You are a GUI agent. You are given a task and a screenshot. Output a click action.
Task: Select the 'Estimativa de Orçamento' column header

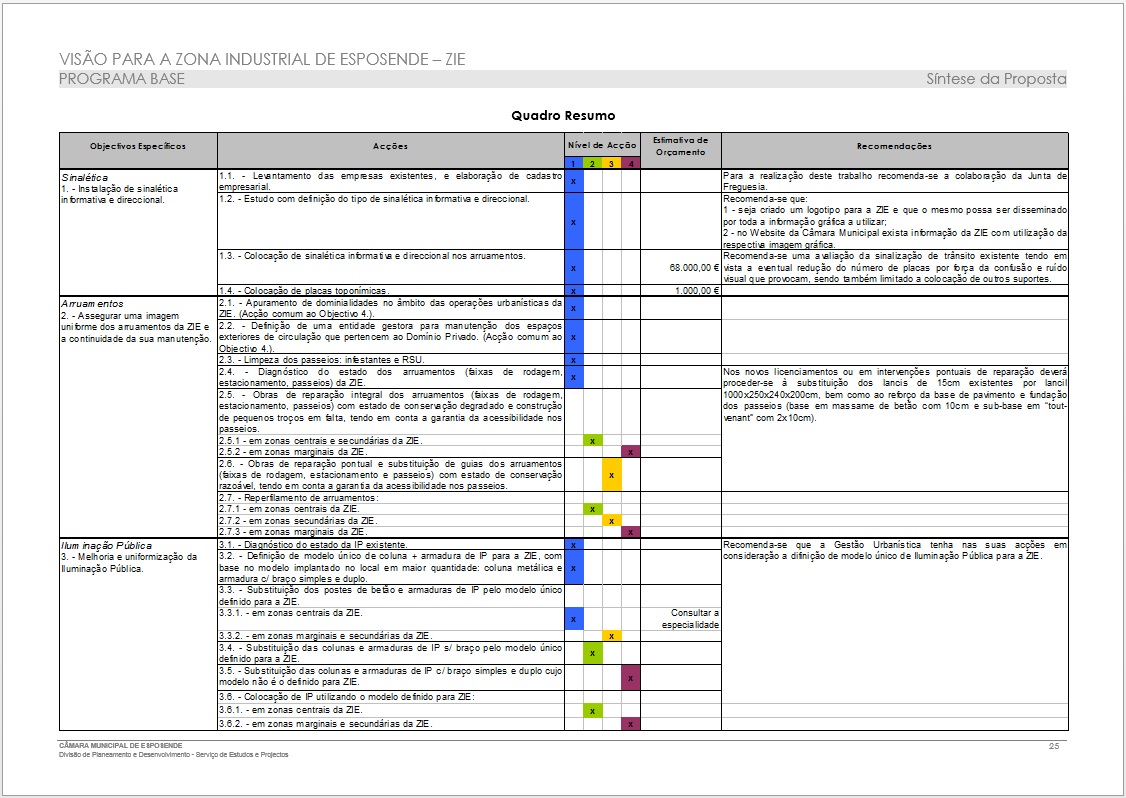tap(680, 146)
